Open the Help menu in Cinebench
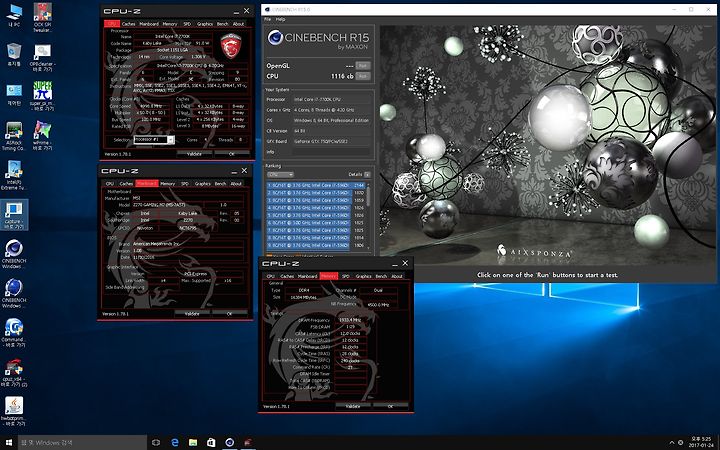This screenshot has width=720, height=450. click(x=280, y=19)
